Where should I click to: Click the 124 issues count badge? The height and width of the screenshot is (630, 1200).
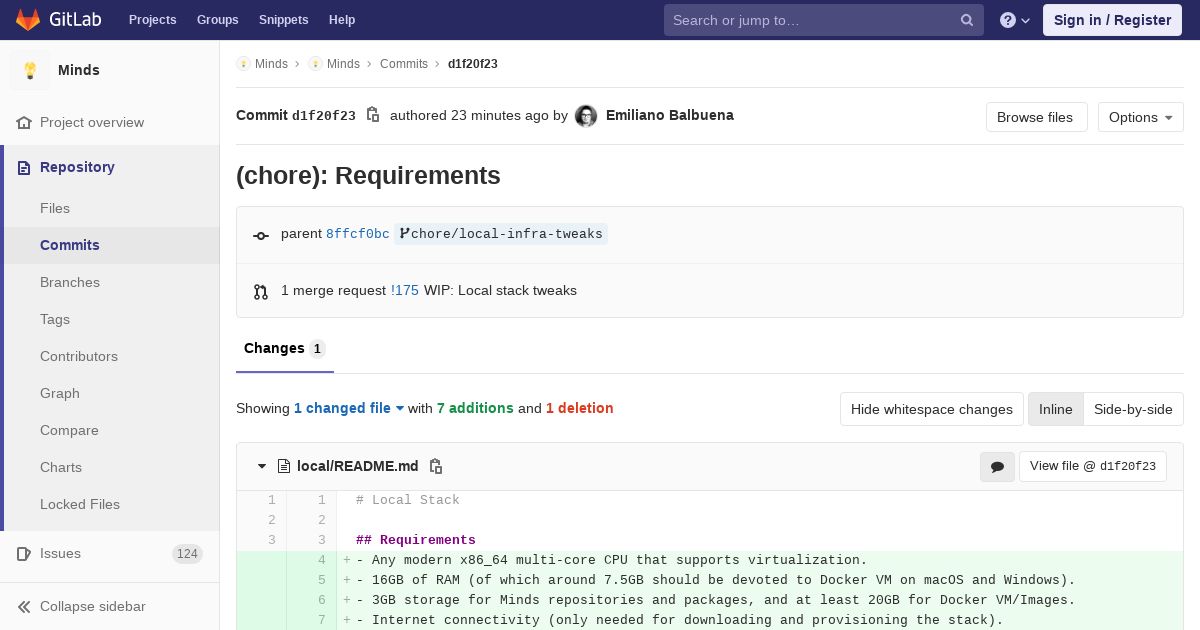pos(187,554)
